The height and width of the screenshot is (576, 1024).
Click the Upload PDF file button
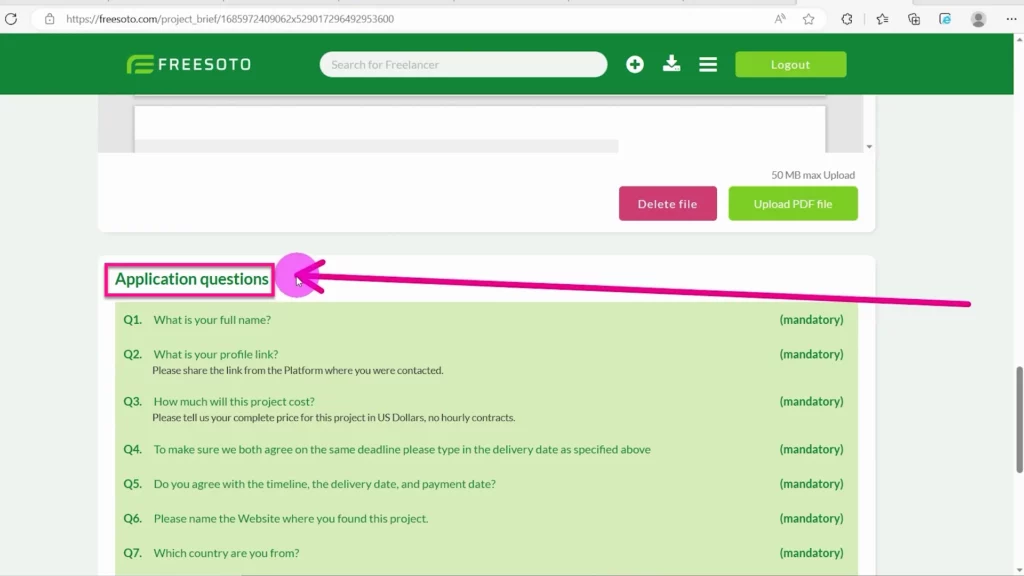(793, 203)
